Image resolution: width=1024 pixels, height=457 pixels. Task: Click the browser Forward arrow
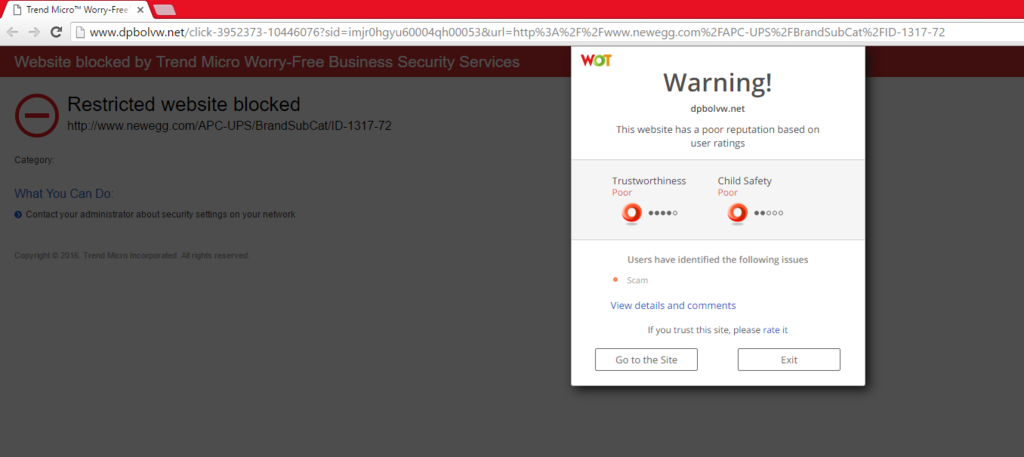pos(34,32)
